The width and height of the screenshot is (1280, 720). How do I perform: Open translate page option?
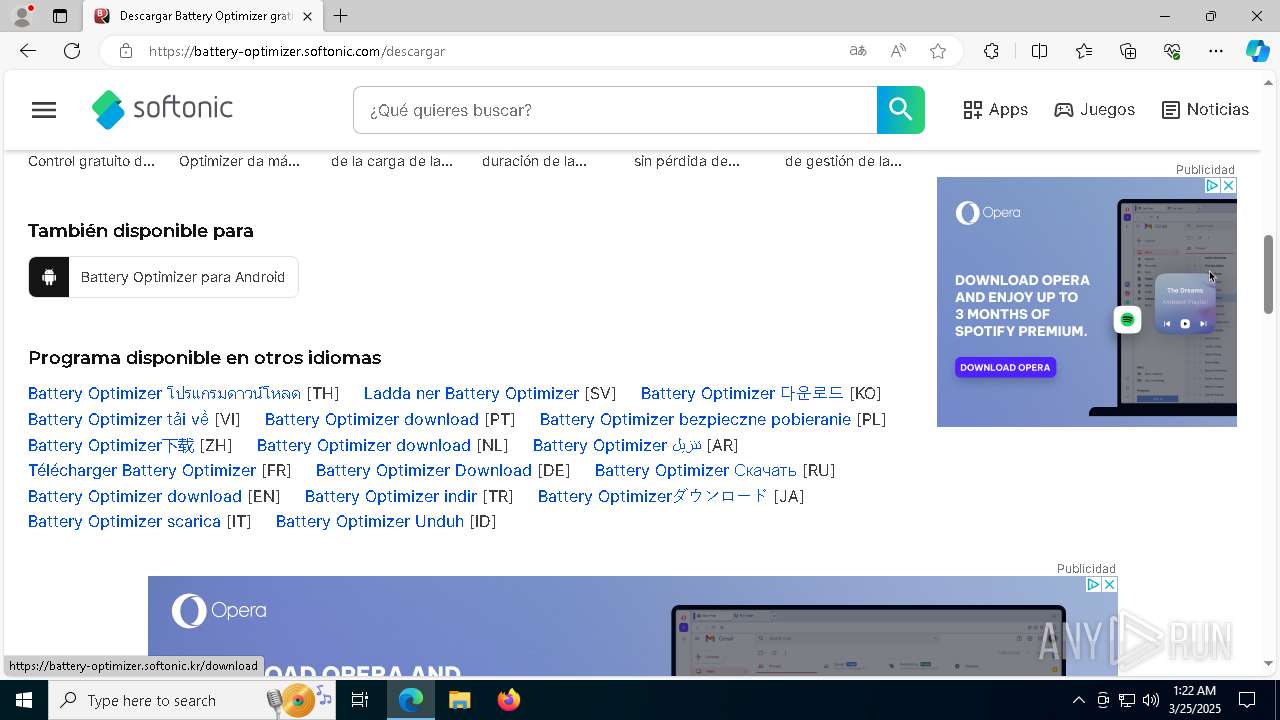pos(857,51)
